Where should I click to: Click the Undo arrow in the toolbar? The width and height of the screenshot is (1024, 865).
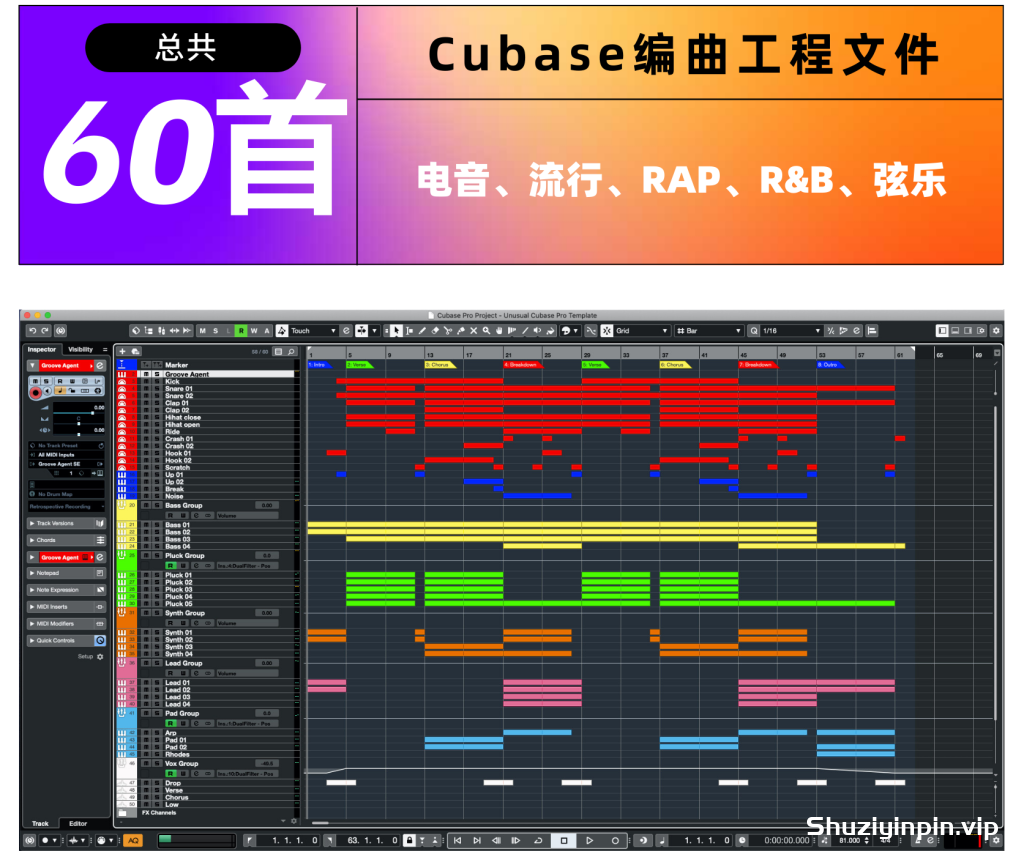pyautogui.click(x=33, y=331)
